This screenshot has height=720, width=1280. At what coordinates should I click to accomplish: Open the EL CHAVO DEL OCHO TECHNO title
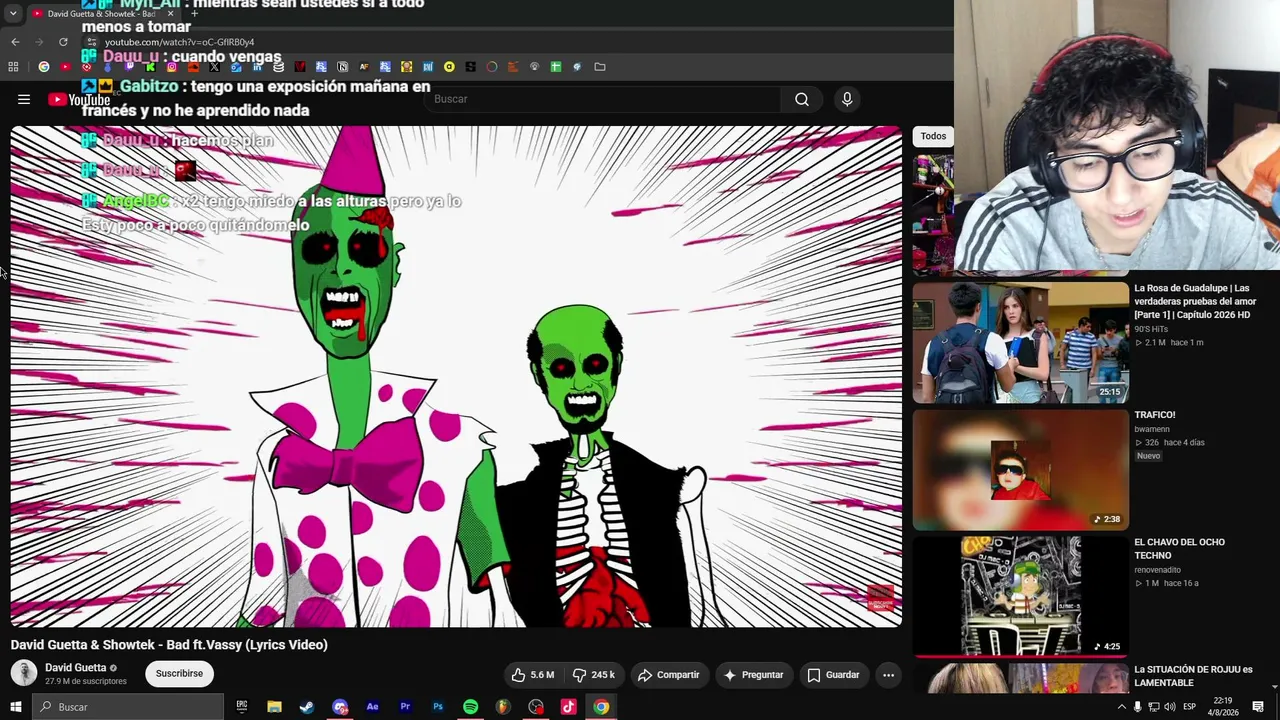(1179, 549)
